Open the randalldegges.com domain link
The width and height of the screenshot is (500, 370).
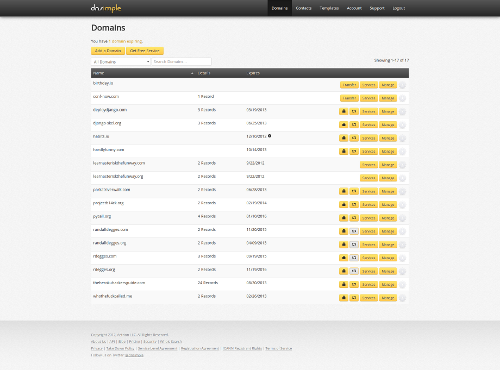coord(110,230)
